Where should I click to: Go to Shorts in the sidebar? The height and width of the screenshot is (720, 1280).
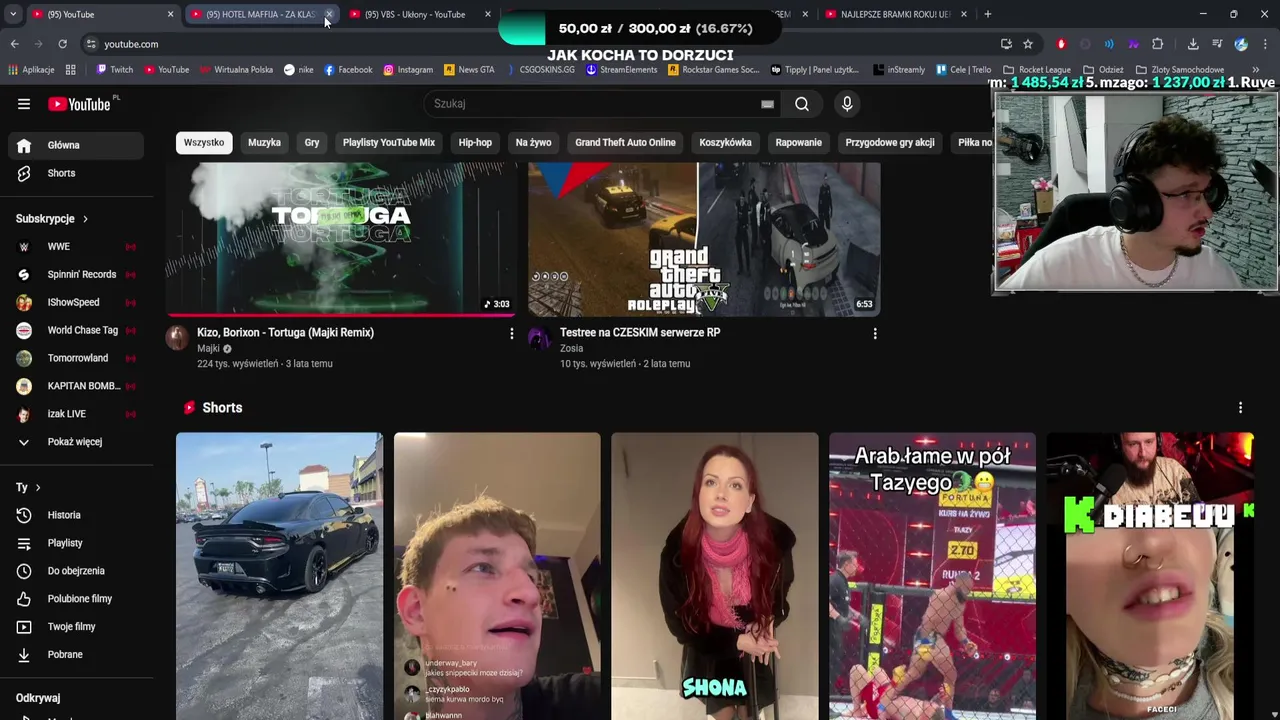click(76, 173)
